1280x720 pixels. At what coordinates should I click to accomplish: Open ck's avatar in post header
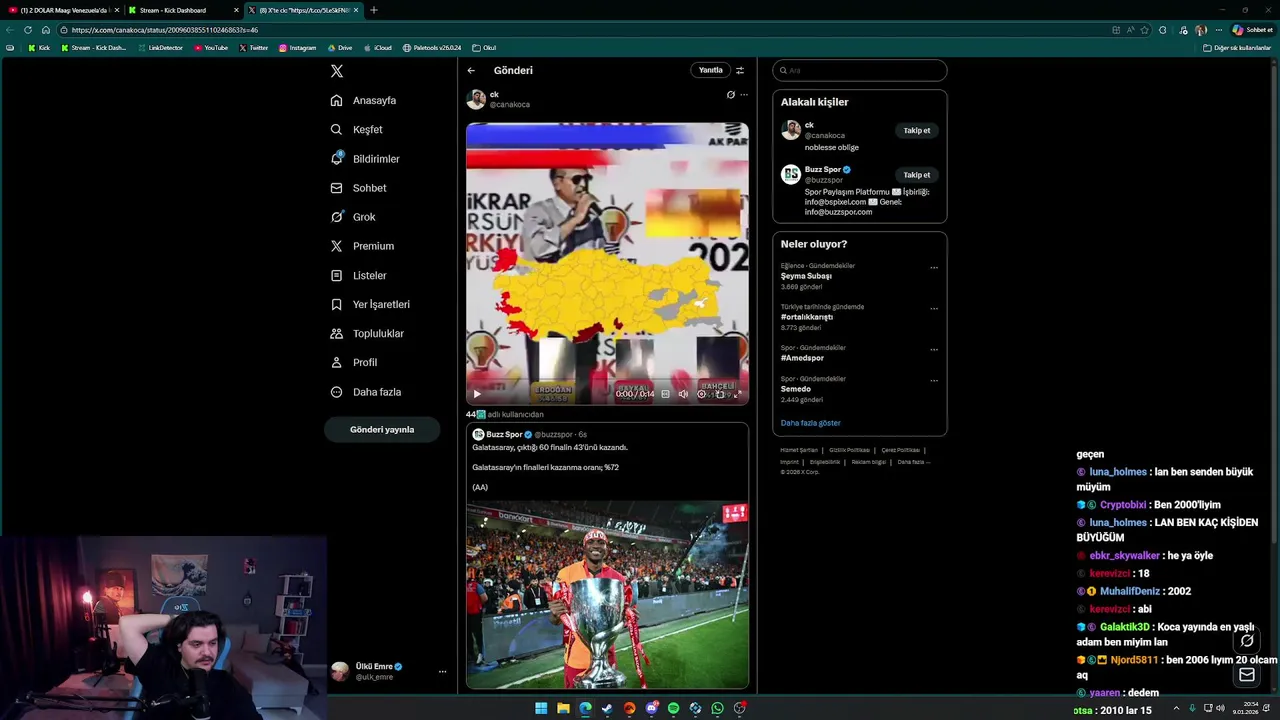pos(476,99)
